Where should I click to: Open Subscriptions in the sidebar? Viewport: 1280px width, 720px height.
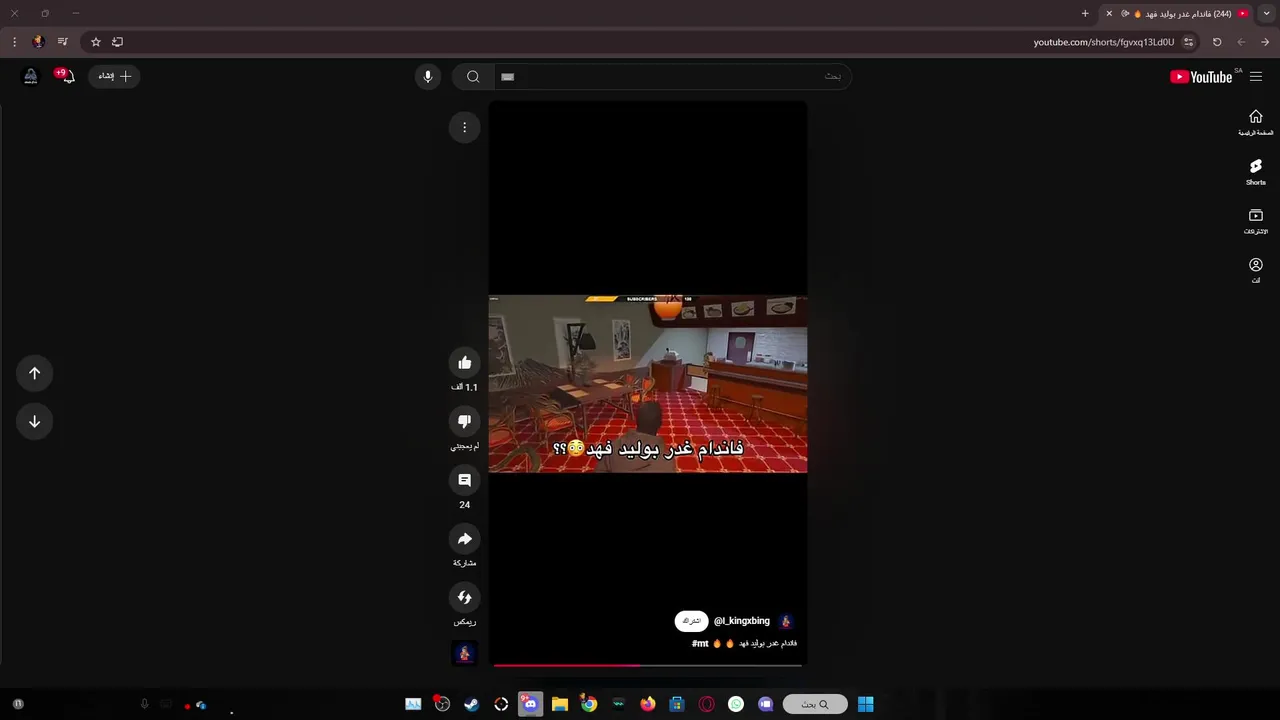(1256, 221)
